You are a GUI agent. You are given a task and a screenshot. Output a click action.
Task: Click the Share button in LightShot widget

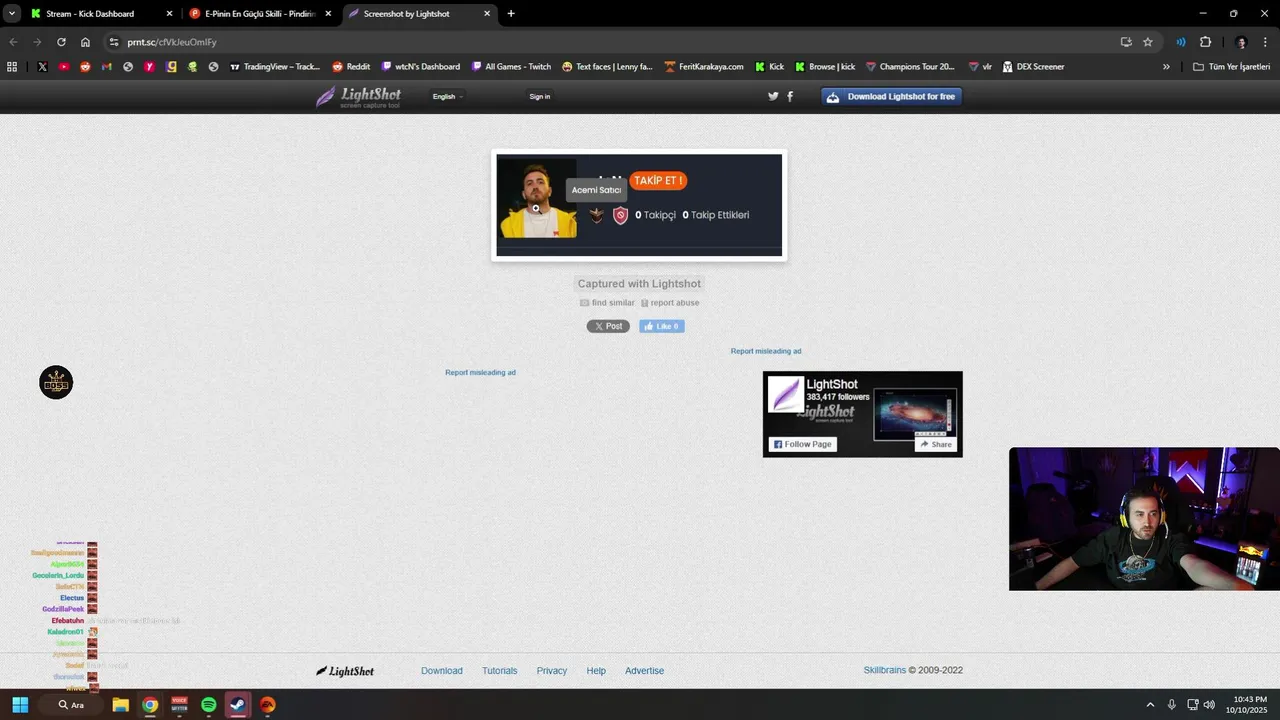click(x=936, y=444)
